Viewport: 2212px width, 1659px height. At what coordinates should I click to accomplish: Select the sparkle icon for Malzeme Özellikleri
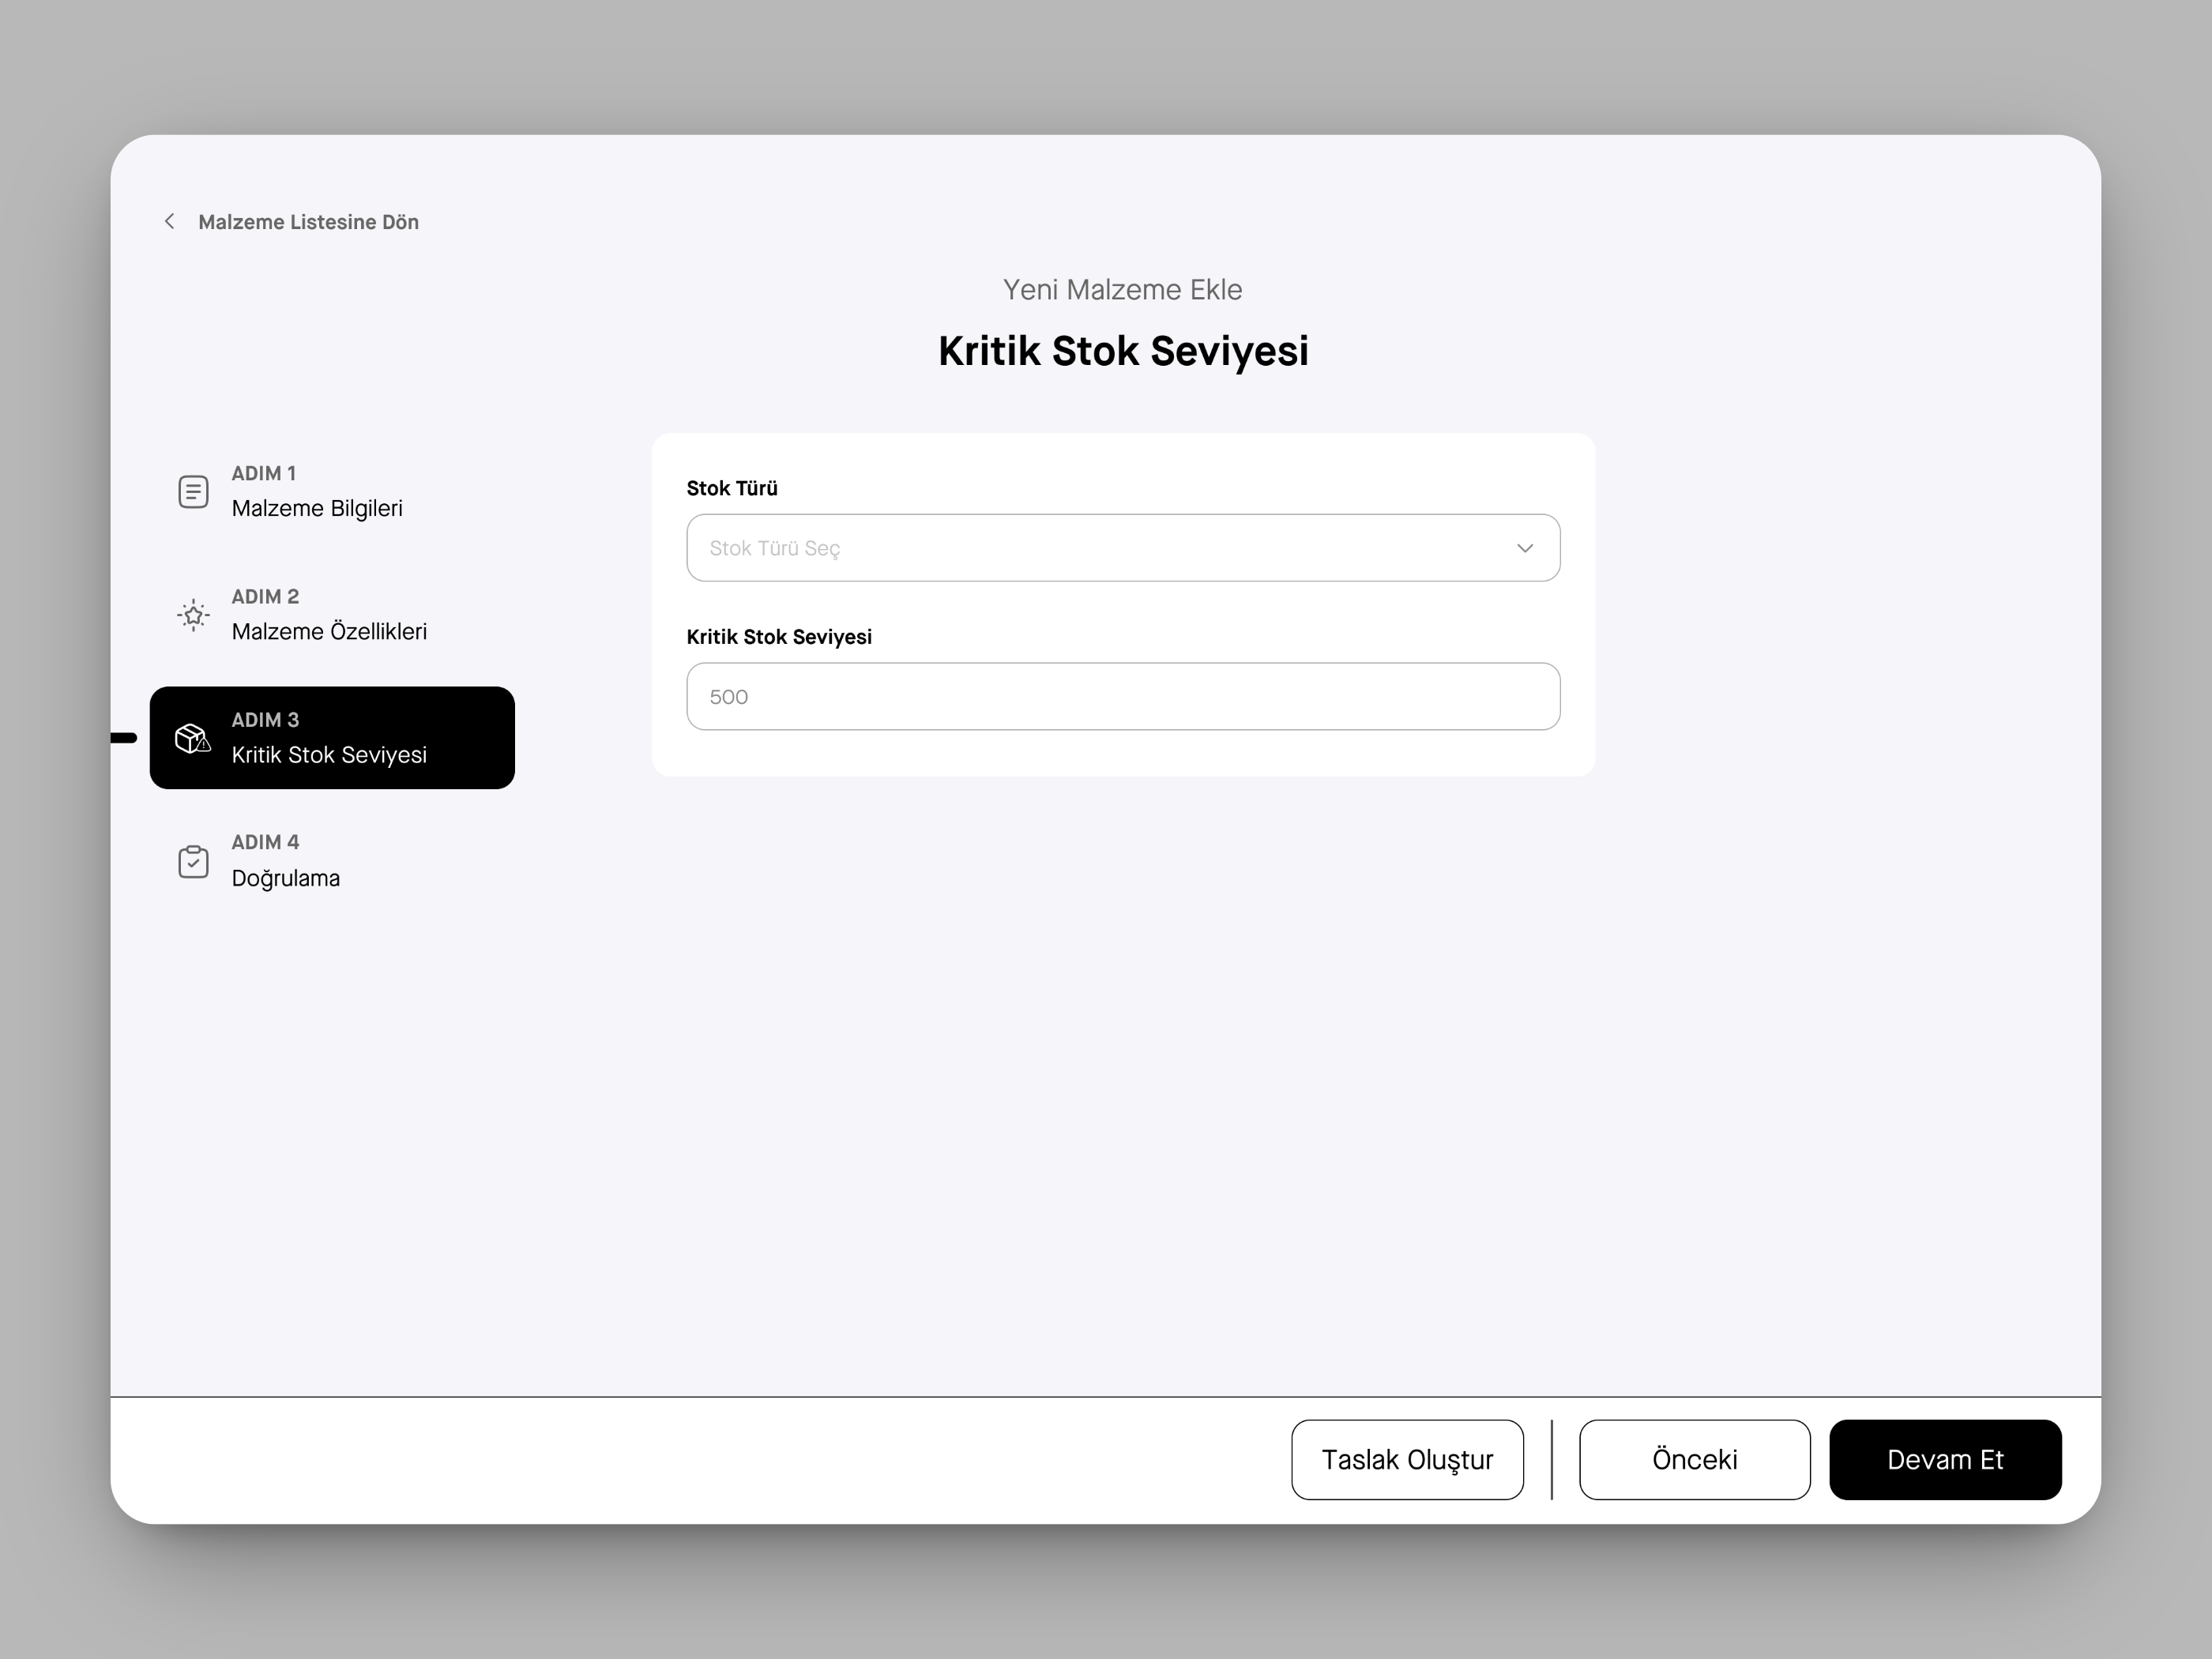(x=193, y=615)
